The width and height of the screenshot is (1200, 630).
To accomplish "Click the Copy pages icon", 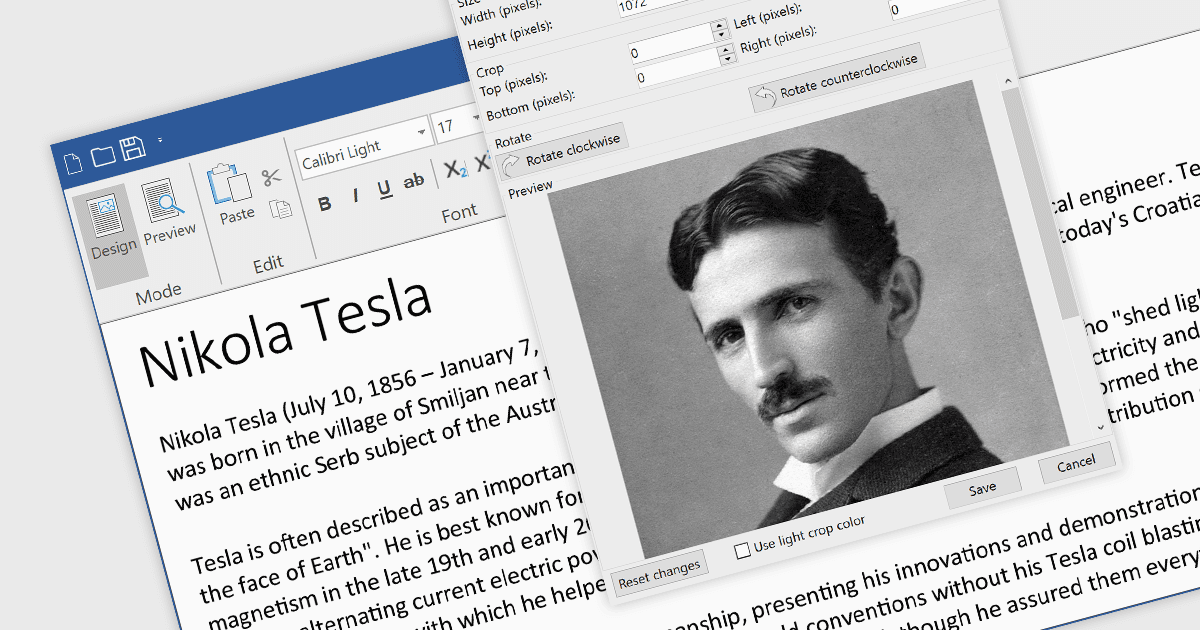I will point(283,209).
